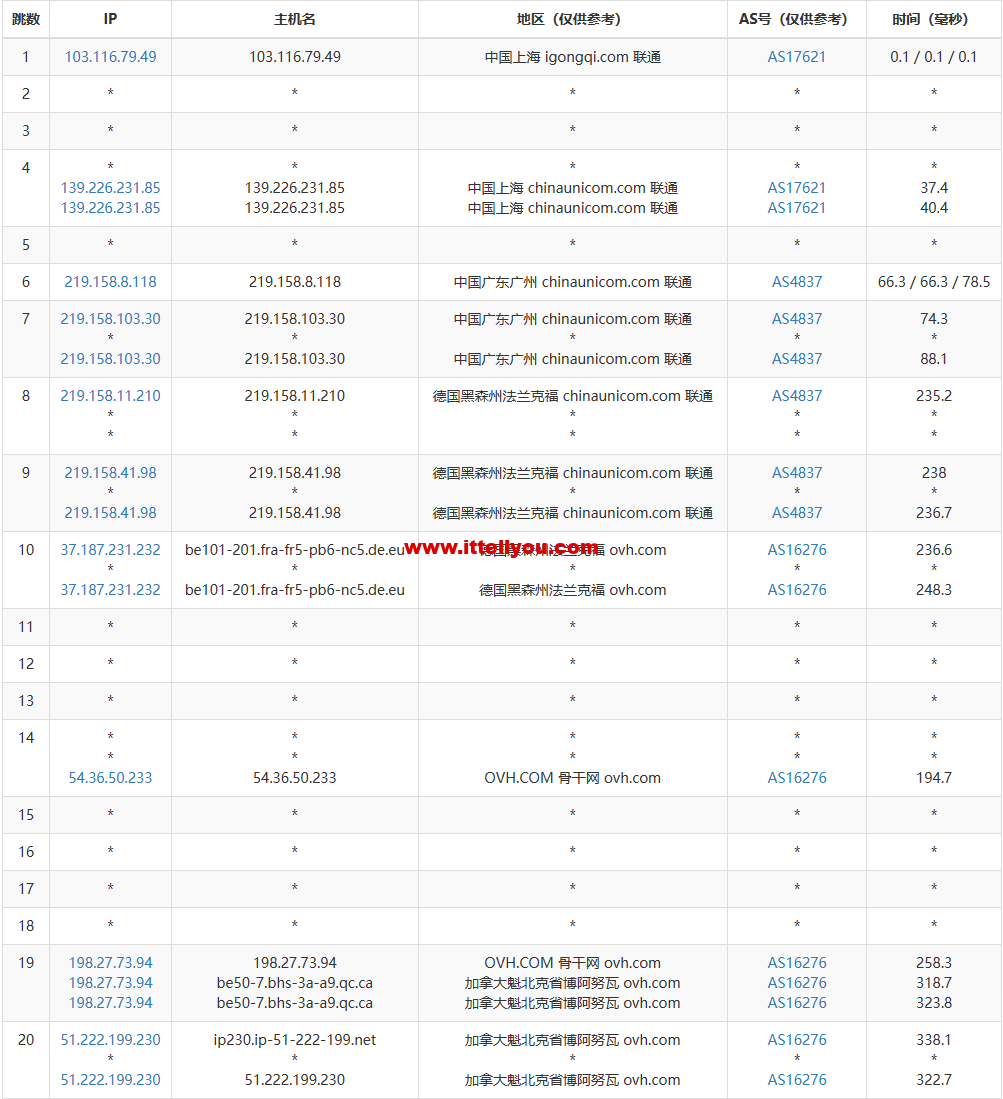Viewport: 1003px width, 1099px height.
Task: Select the hostname 219.158.8.118 in hop 6
Action: (294, 282)
